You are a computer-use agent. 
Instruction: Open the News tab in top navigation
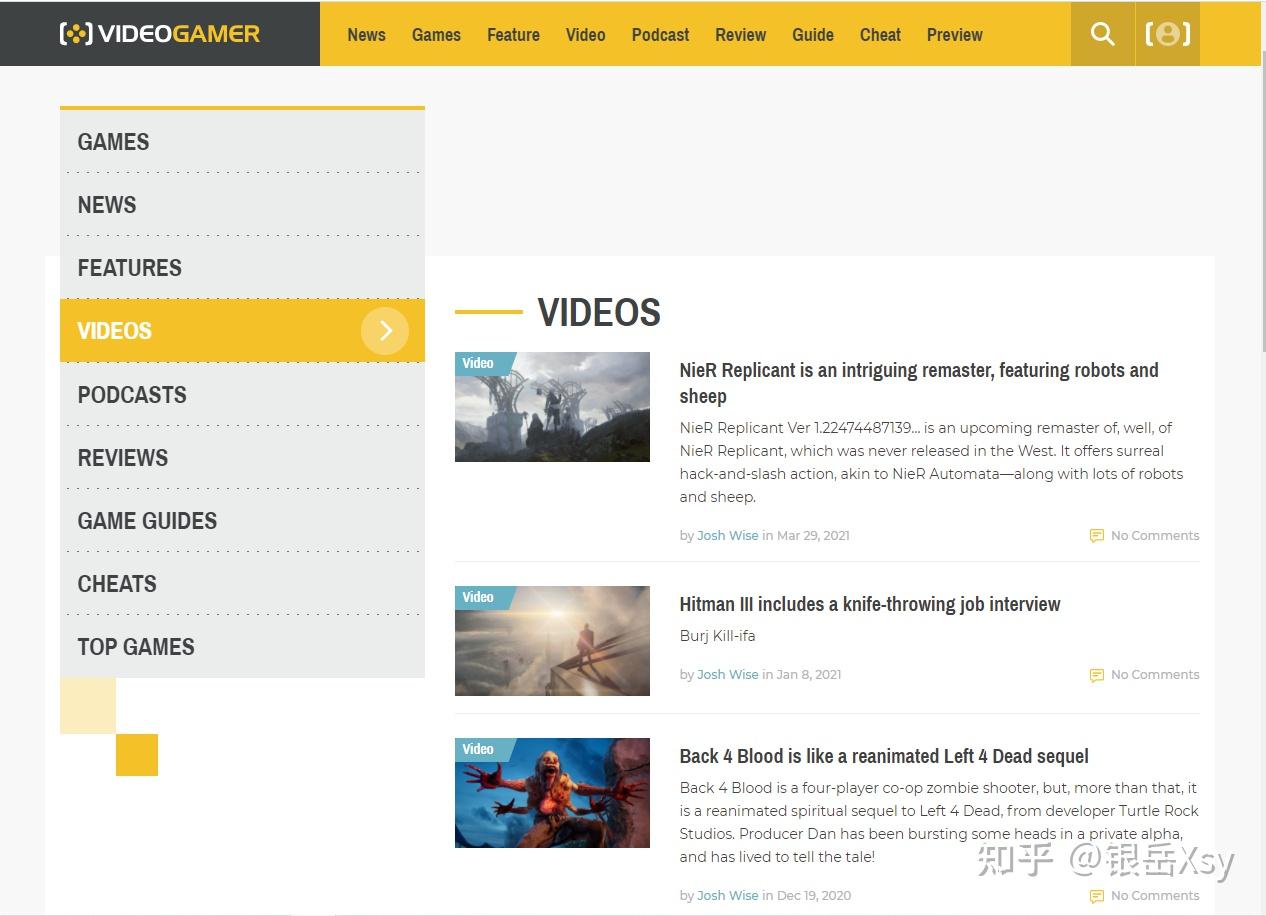366,35
